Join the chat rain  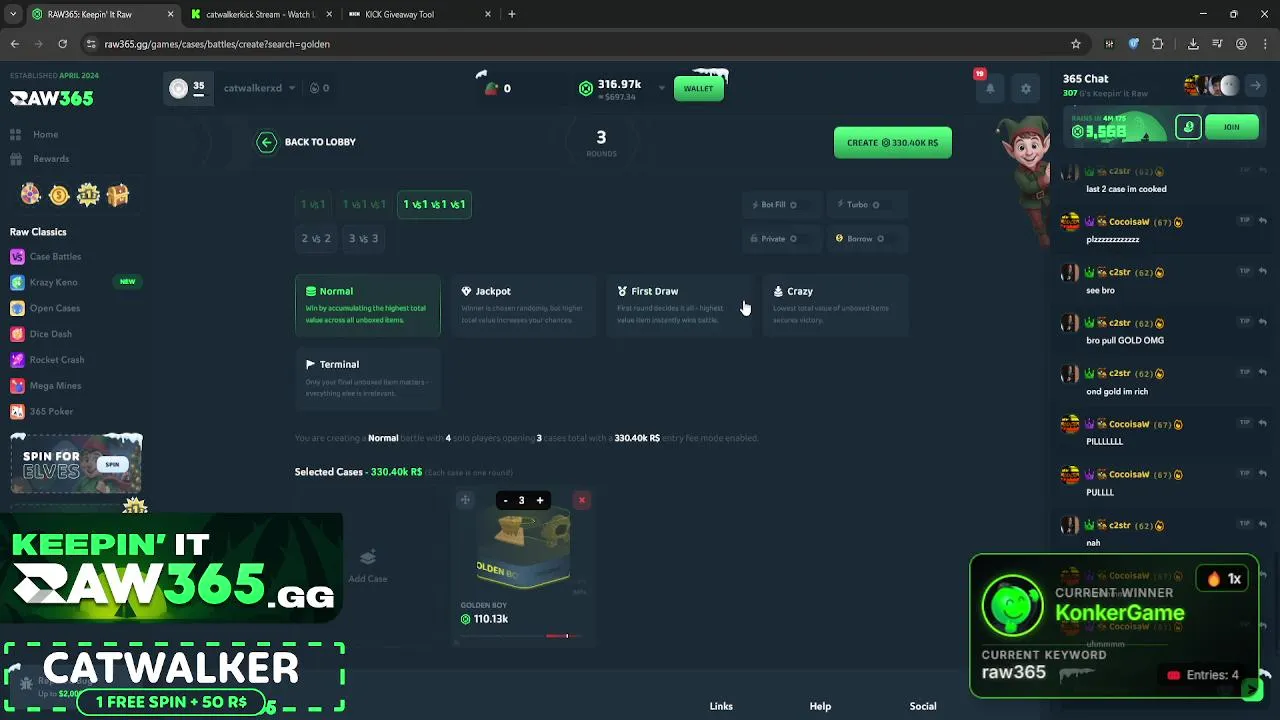1231,127
